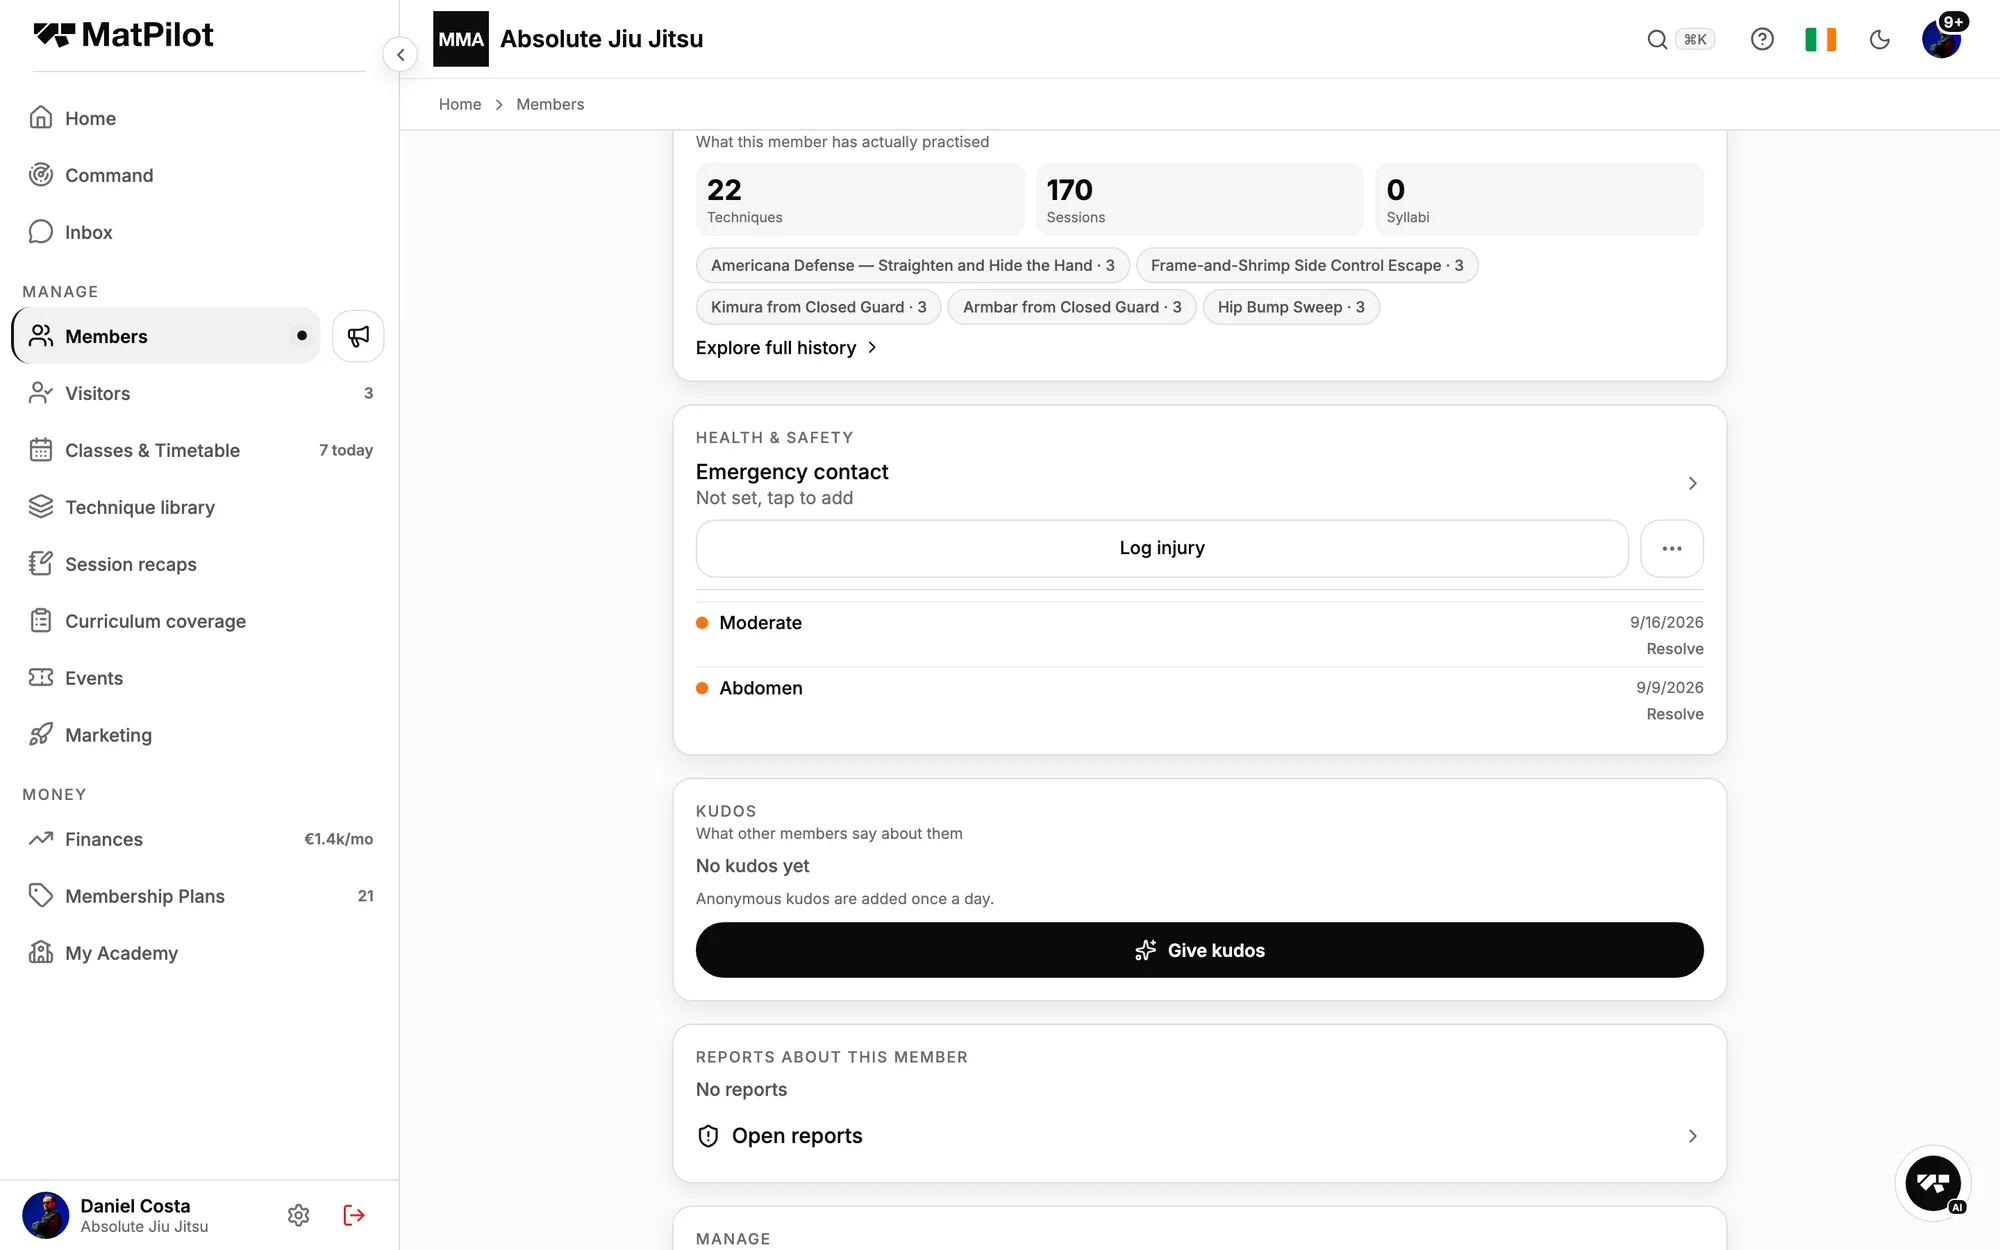Select the Kimura from Closed Guard chip
2000x1250 pixels.
click(818, 307)
